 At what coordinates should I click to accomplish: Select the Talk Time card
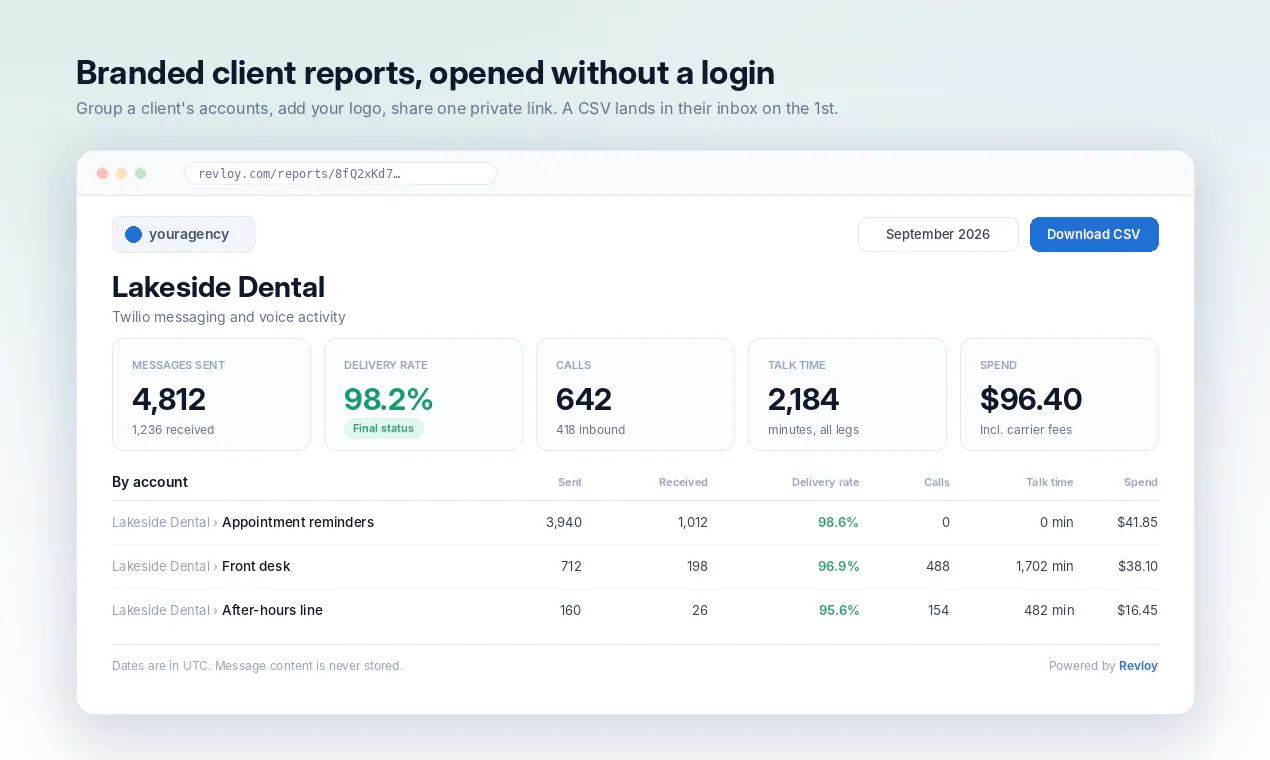tap(847, 394)
